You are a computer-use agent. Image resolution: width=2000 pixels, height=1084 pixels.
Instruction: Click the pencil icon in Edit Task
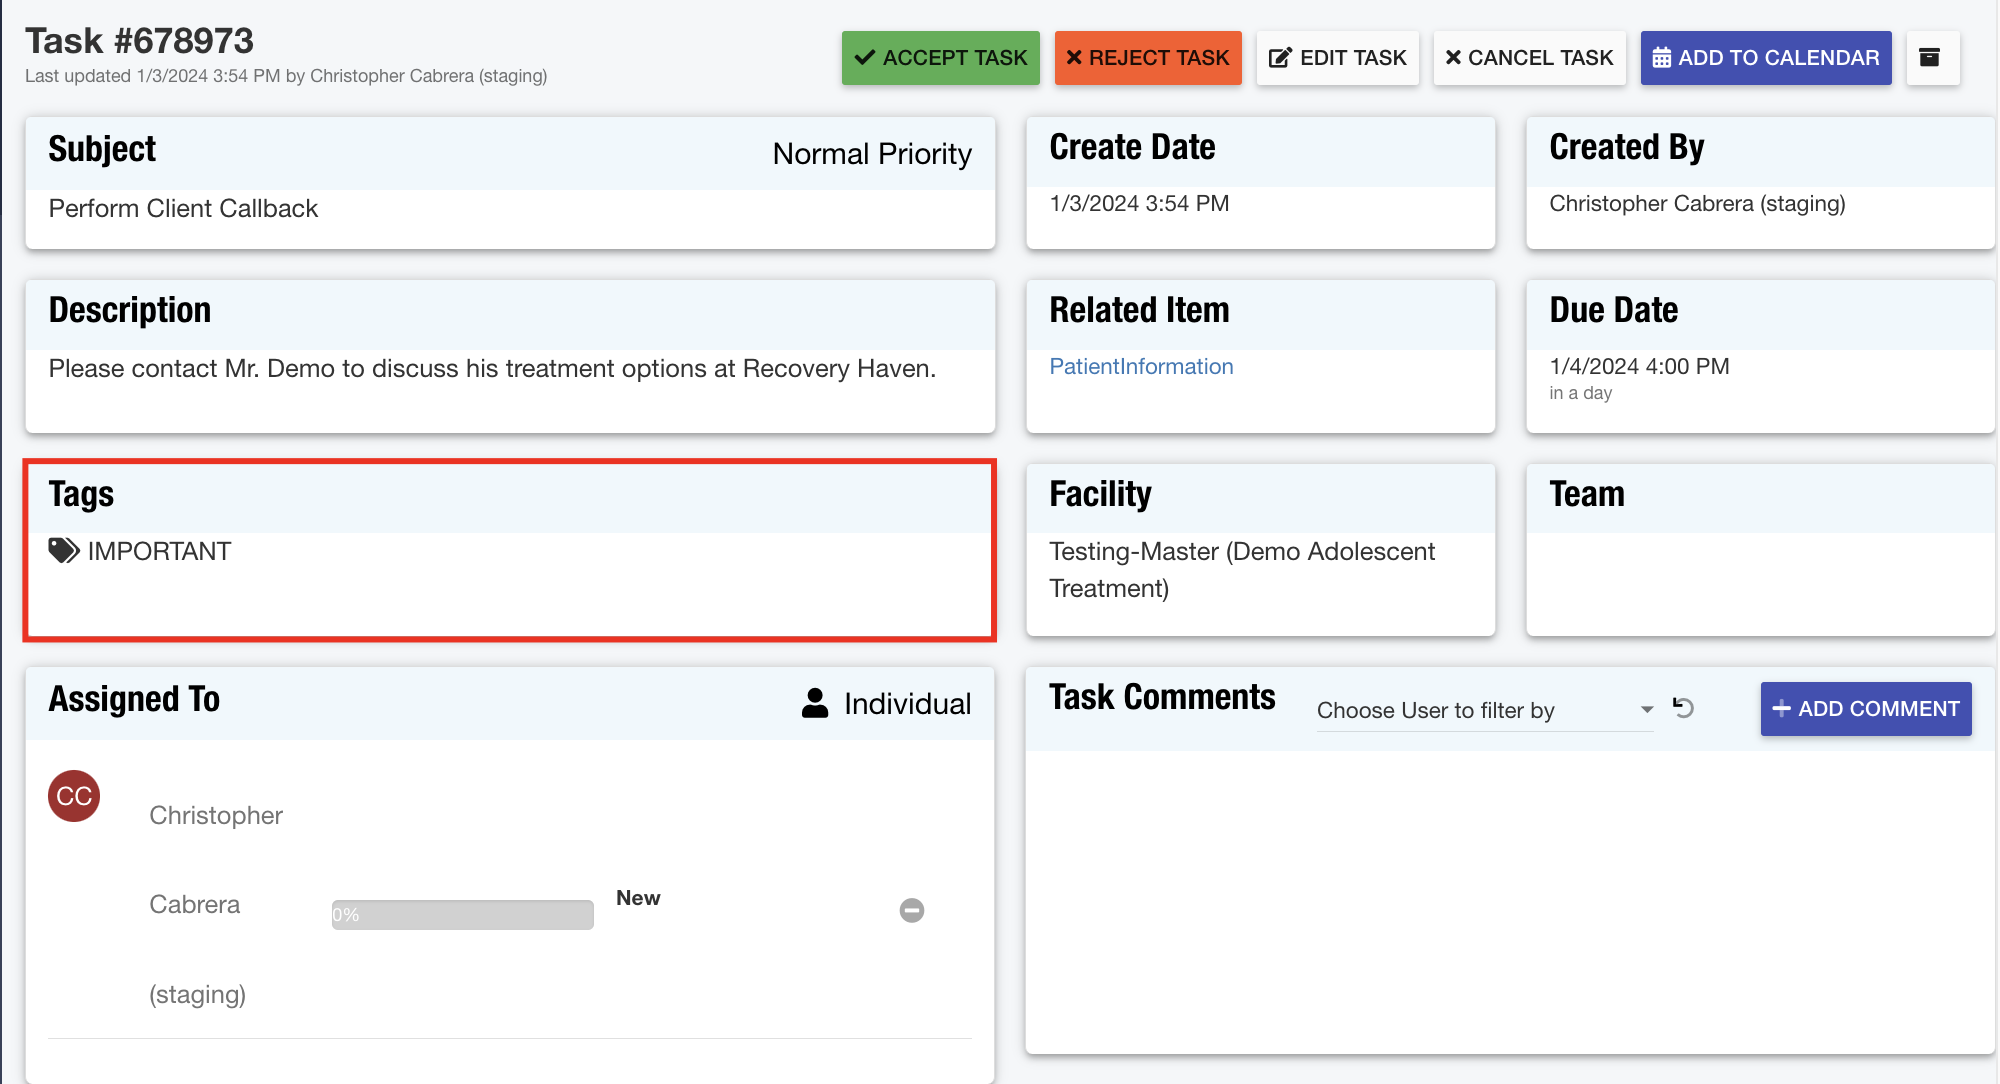1280,58
